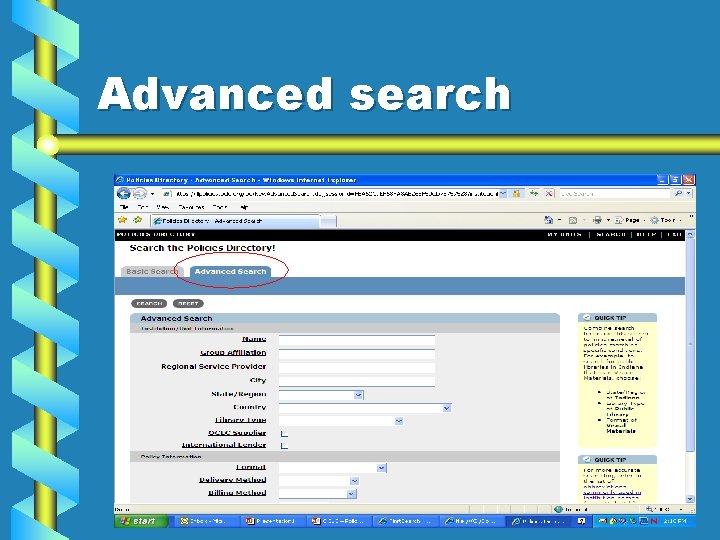
Task: Click the MY UNITS link in black header
Action: click(x=564, y=235)
